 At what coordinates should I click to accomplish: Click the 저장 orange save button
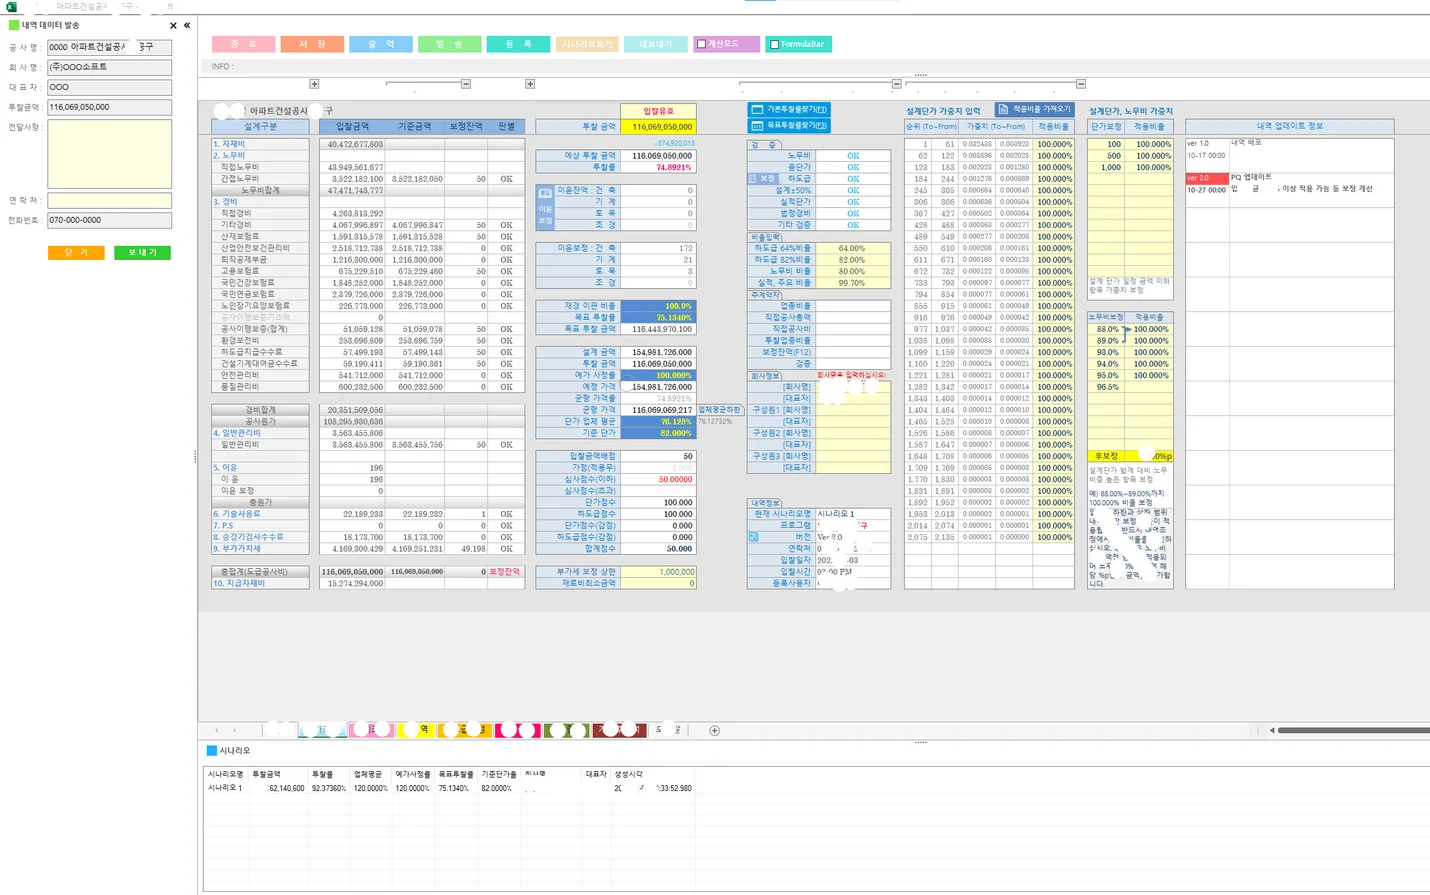(x=312, y=44)
